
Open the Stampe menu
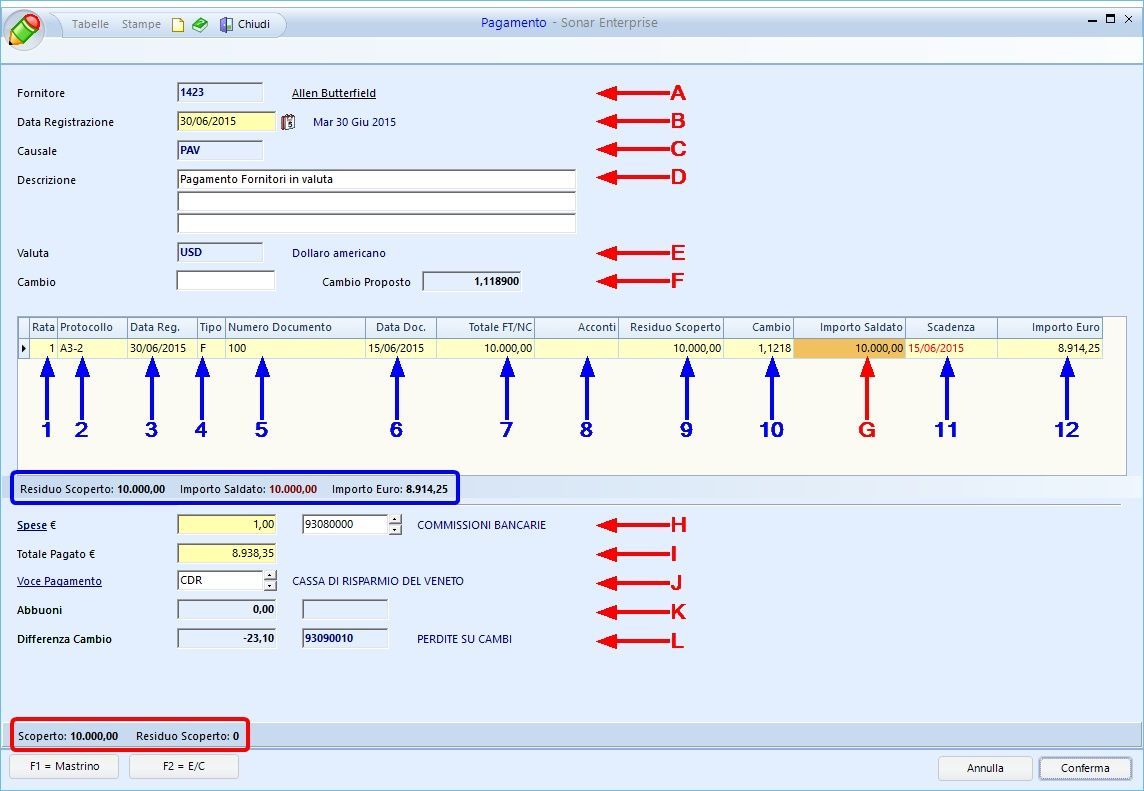(x=141, y=24)
